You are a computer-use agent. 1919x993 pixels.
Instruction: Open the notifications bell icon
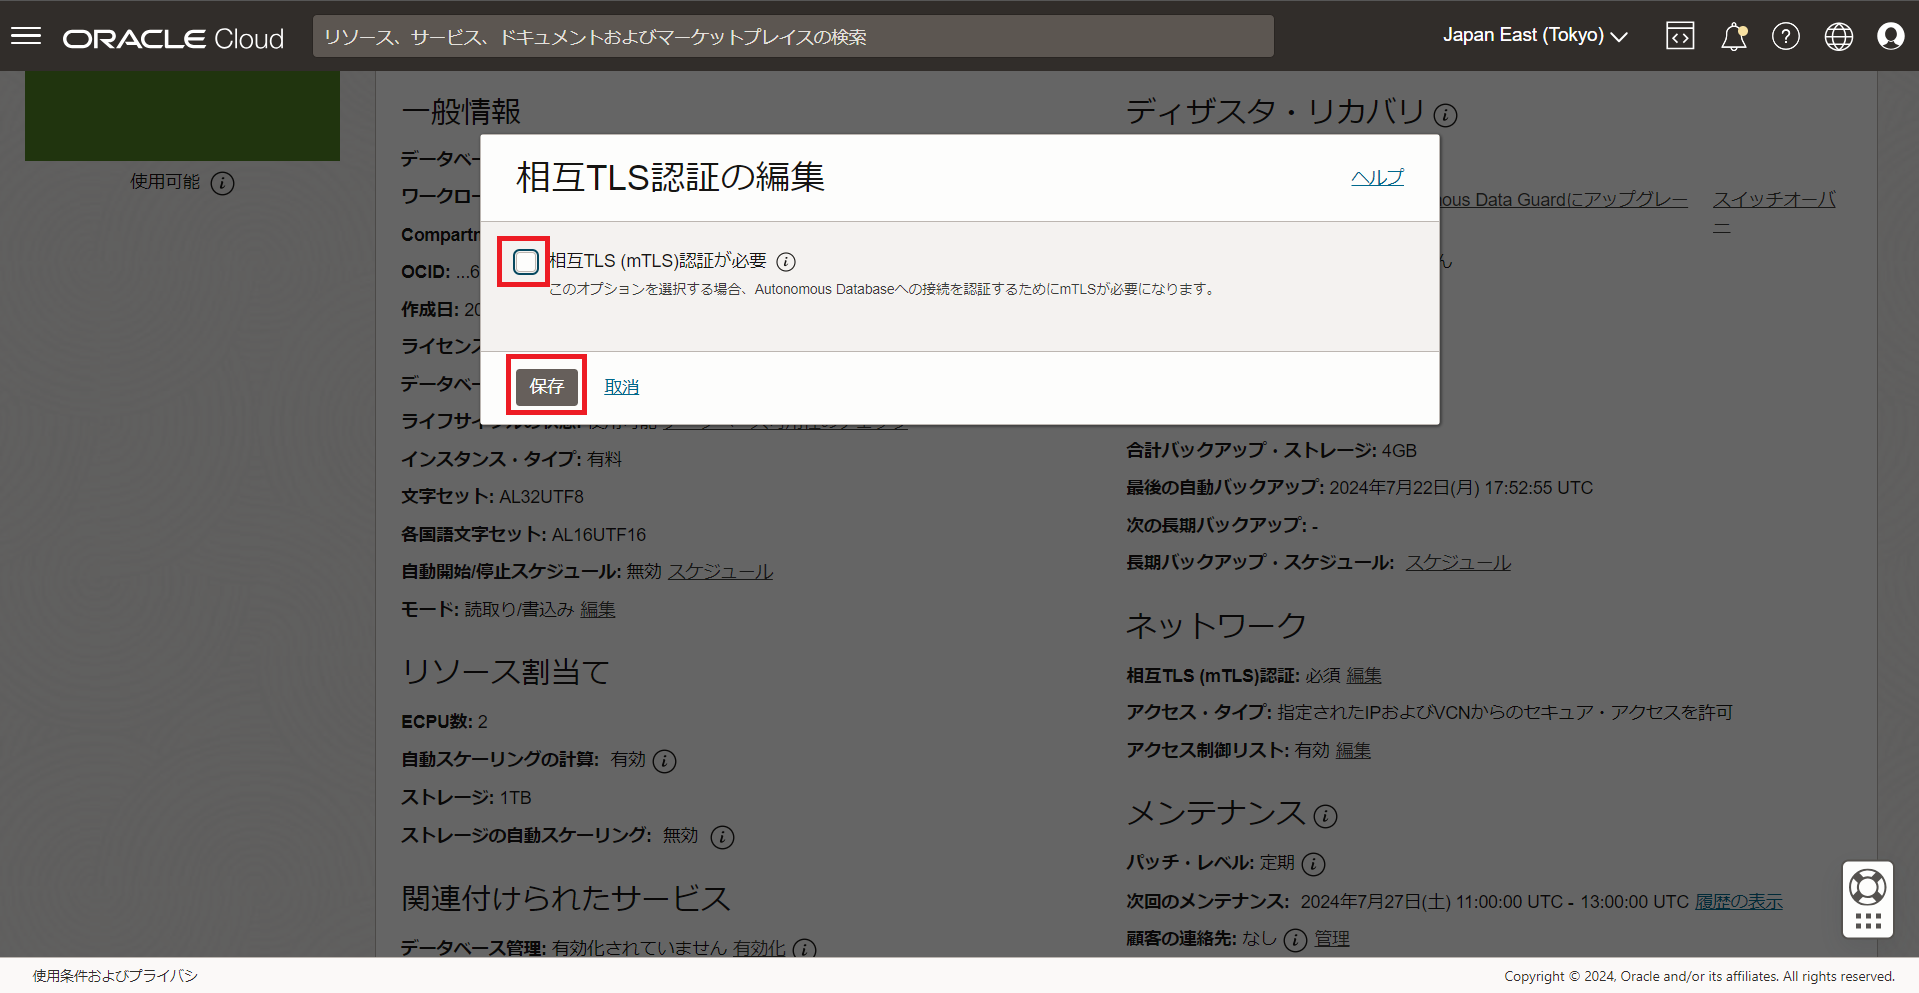point(1733,36)
